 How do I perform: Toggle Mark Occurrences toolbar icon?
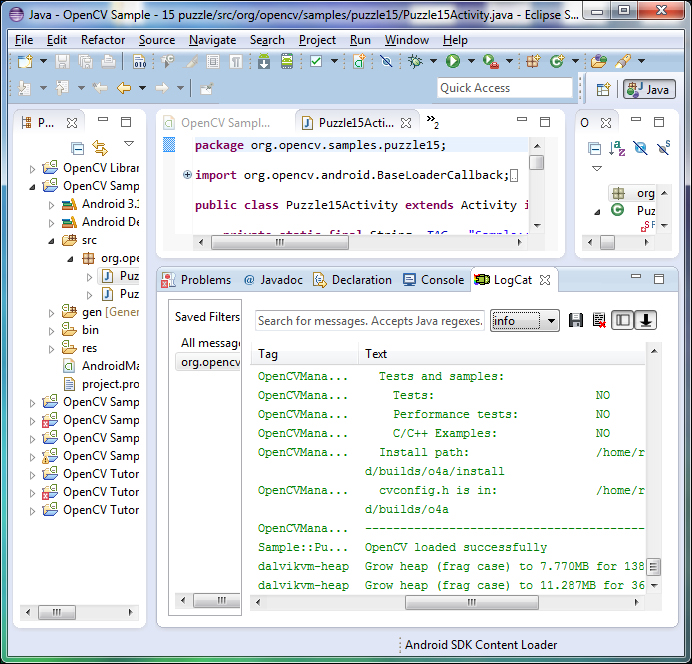190,61
